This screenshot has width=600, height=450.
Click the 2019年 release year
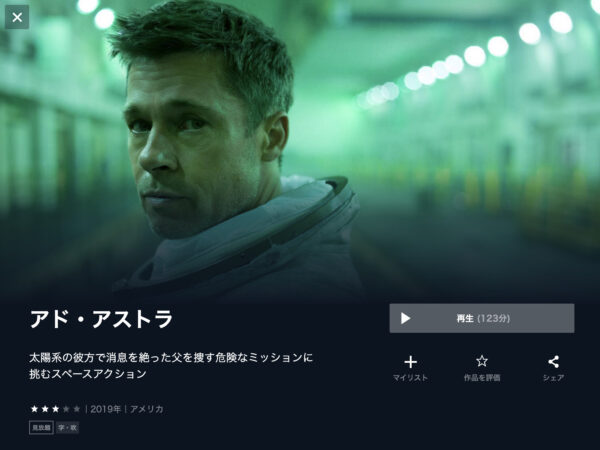106,409
